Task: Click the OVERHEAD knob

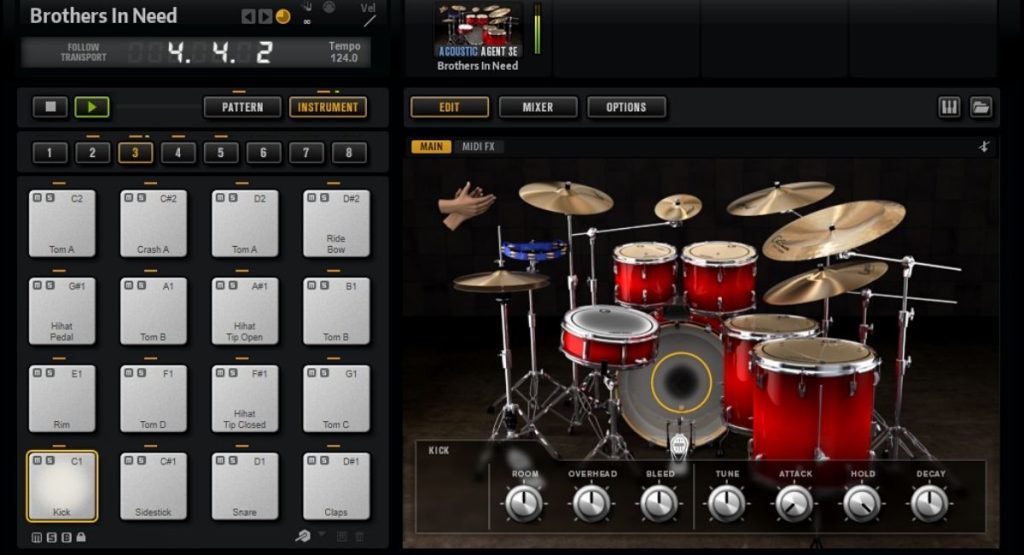Action: (x=591, y=503)
